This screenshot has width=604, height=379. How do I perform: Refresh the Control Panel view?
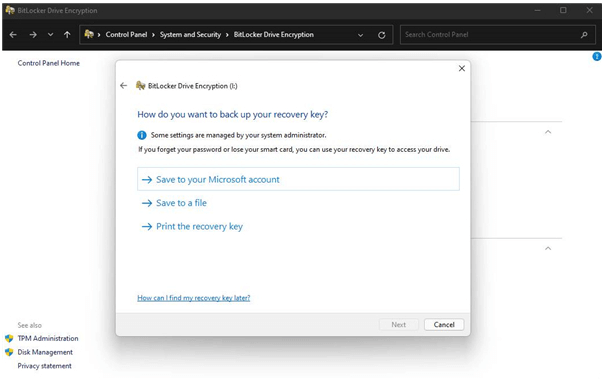point(381,35)
